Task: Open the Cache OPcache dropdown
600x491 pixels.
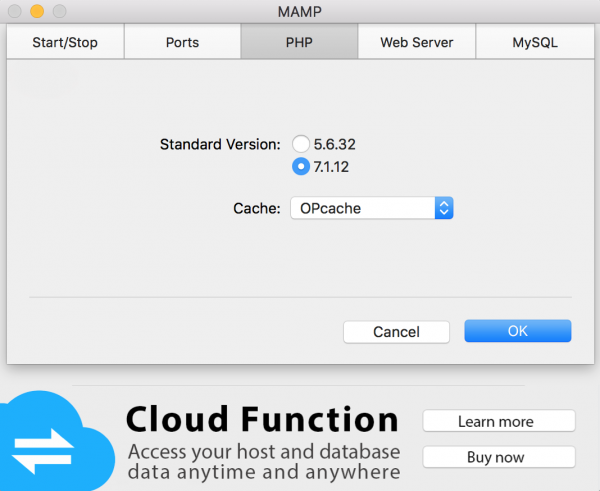Action: 372,208
